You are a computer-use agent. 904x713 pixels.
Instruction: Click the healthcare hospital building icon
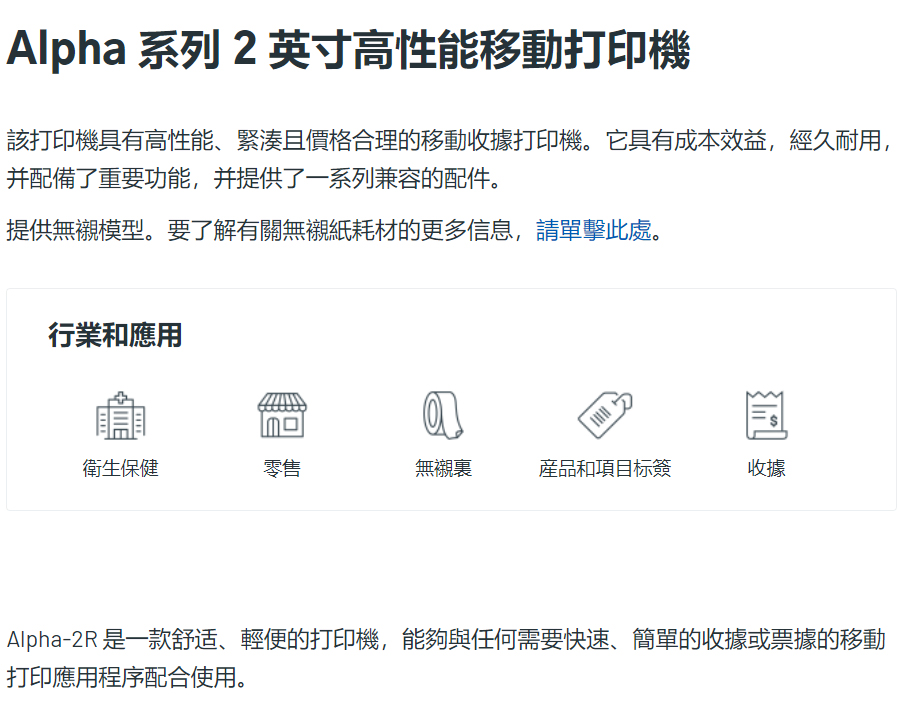tap(120, 415)
